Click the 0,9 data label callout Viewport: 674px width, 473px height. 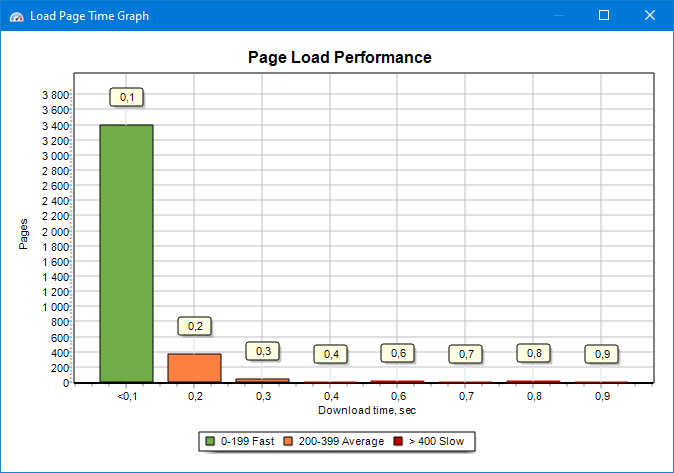602,354
